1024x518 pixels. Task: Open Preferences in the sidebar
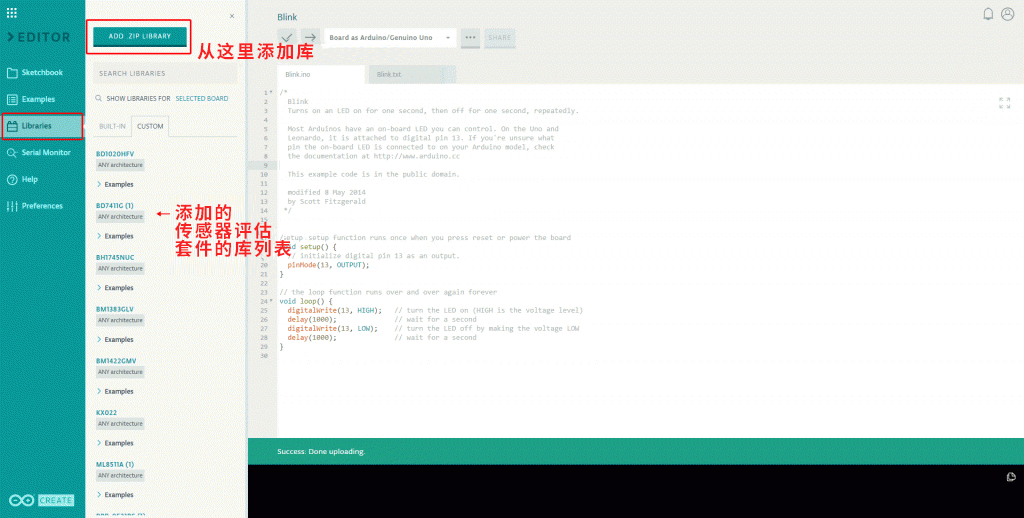click(x=42, y=206)
